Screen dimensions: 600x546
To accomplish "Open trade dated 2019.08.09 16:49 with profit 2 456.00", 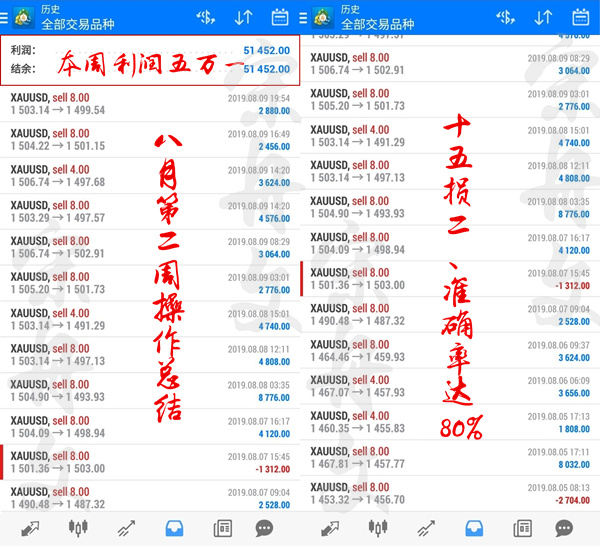I will coord(150,140).
